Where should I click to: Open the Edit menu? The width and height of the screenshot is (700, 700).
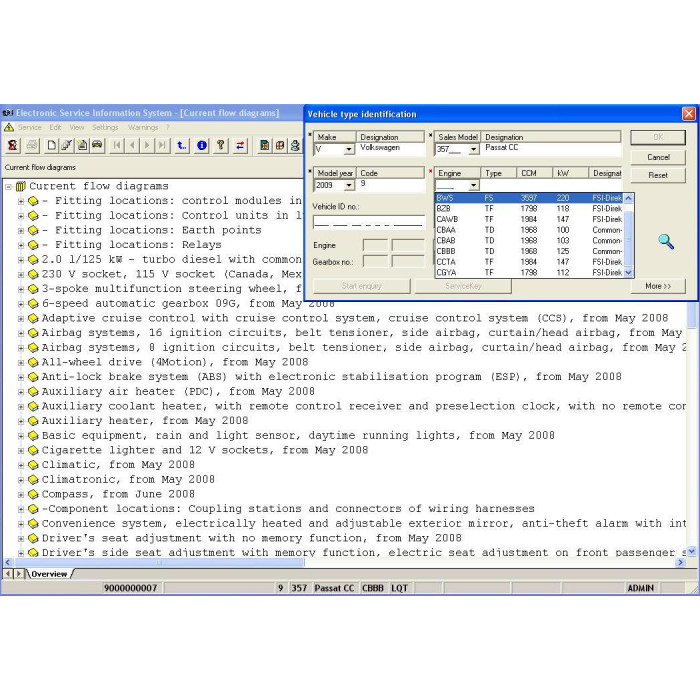pyautogui.click(x=55, y=128)
